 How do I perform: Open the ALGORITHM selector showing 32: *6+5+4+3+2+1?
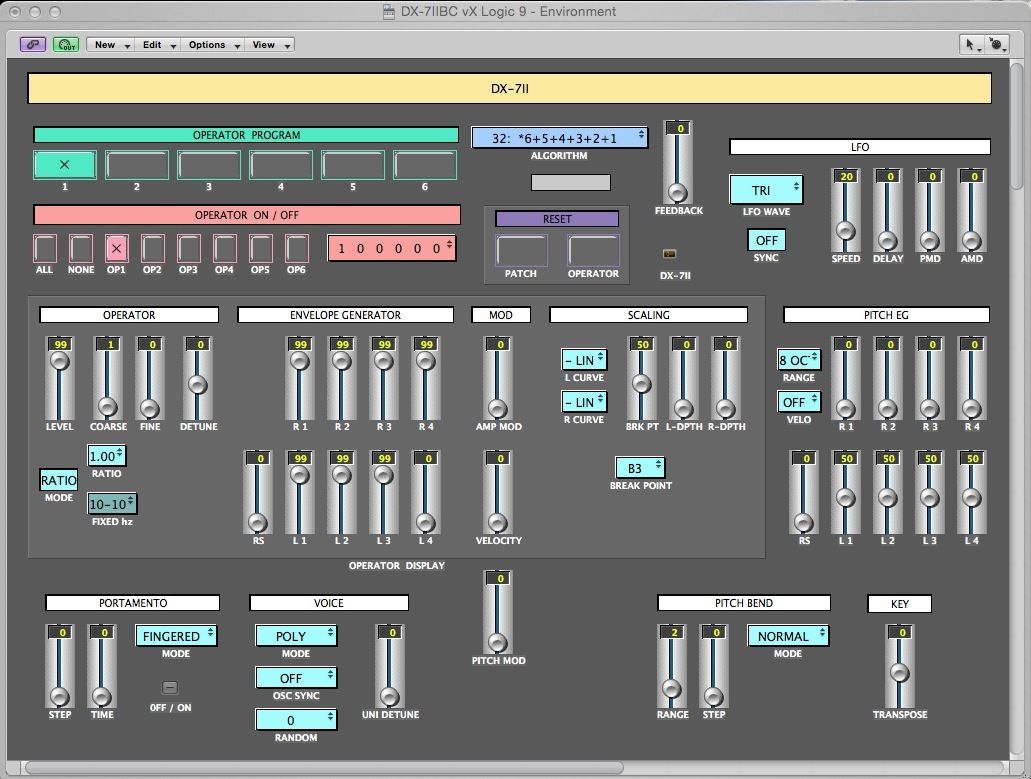(x=560, y=137)
